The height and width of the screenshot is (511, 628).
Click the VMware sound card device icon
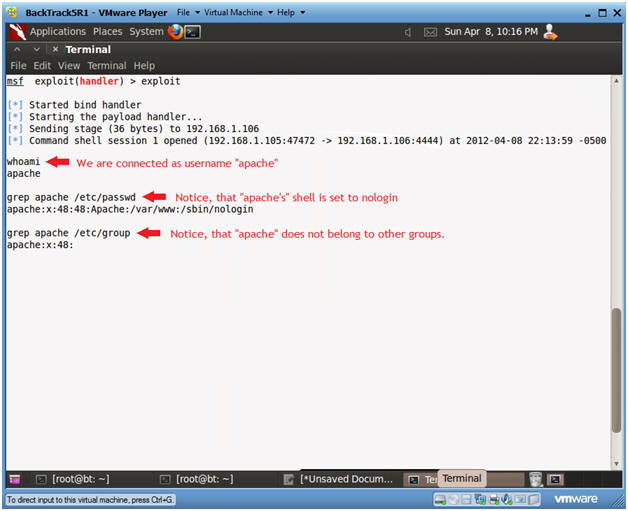(x=520, y=499)
